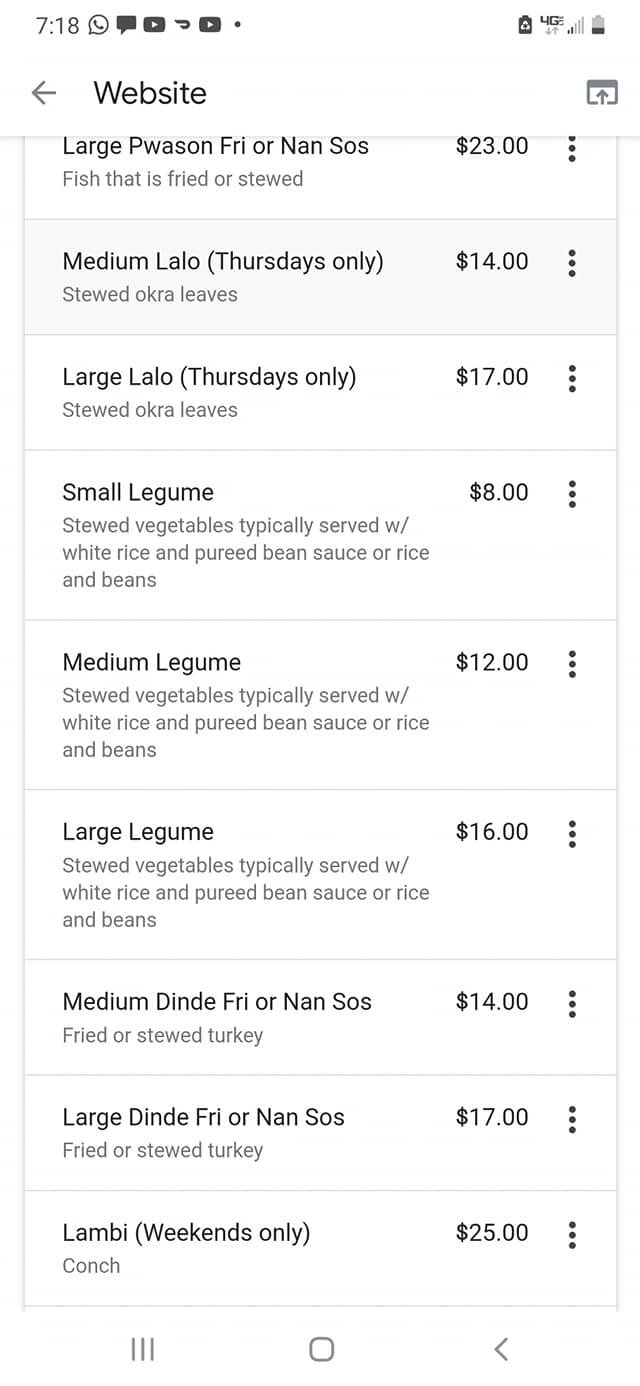Open three-dot menu for Large Dinde Fri
Viewport: 640px width, 1386px height.
coord(572,1118)
